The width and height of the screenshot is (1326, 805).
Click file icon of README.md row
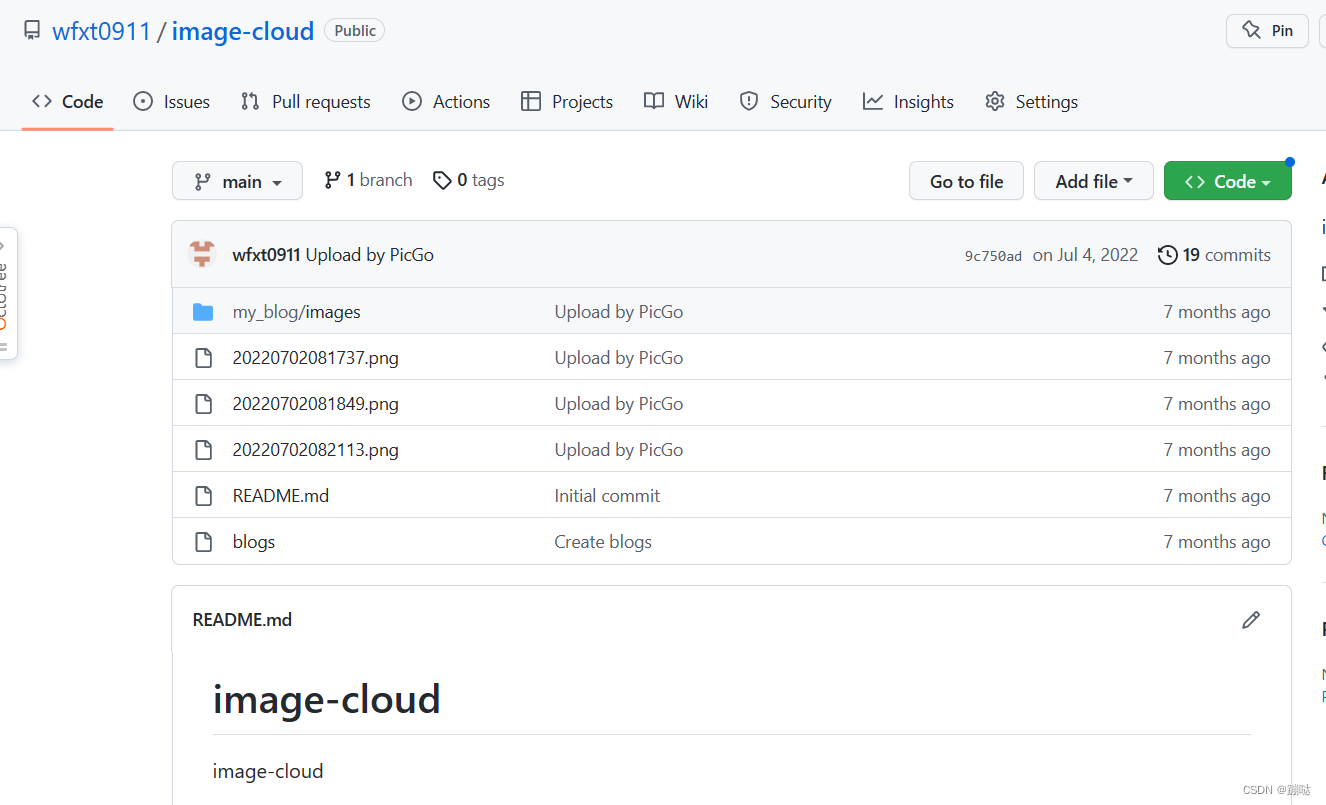(203, 496)
